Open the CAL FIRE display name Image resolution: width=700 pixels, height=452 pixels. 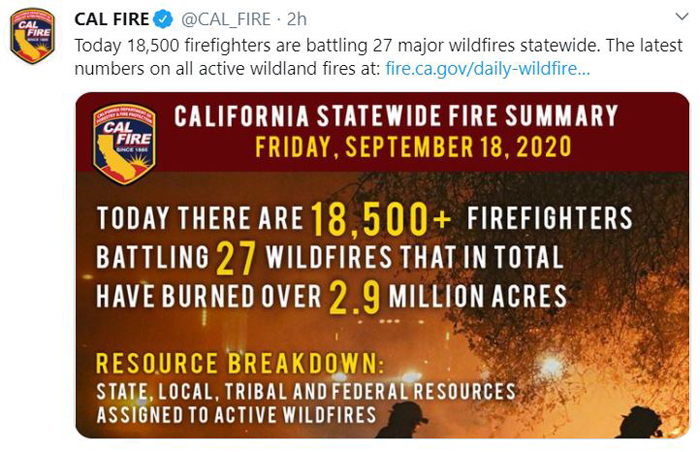pyautogui.click(x=112, y=19)
